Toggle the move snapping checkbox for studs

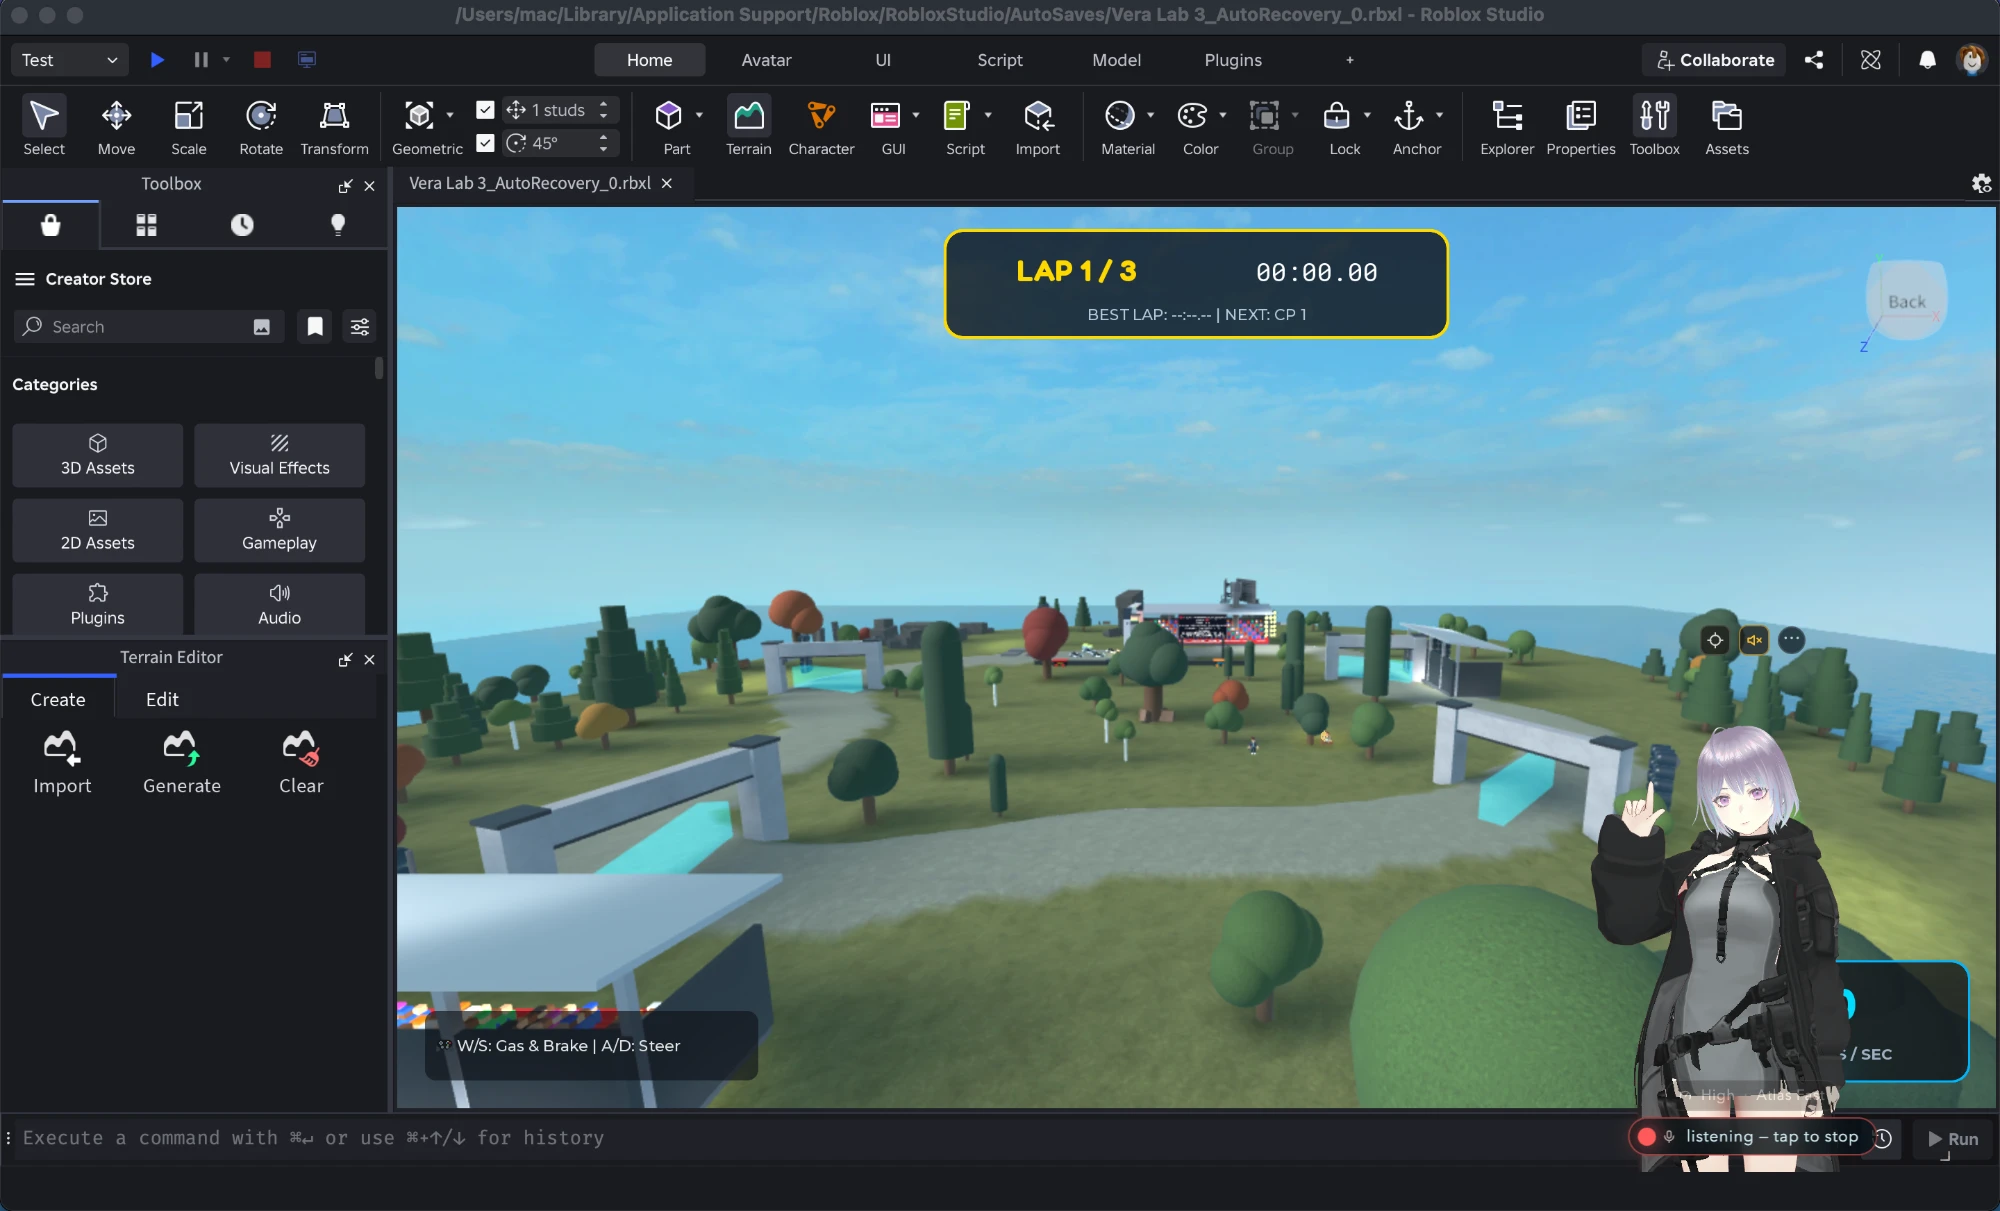[485, 109]
